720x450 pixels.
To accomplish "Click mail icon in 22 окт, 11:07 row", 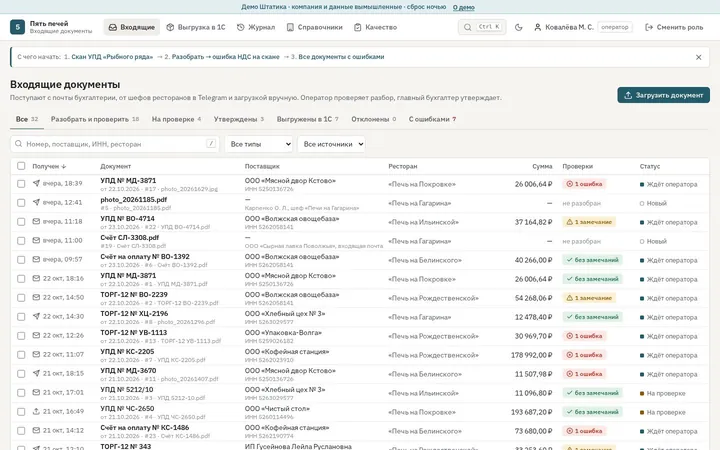I will click(x=36, y=354).
